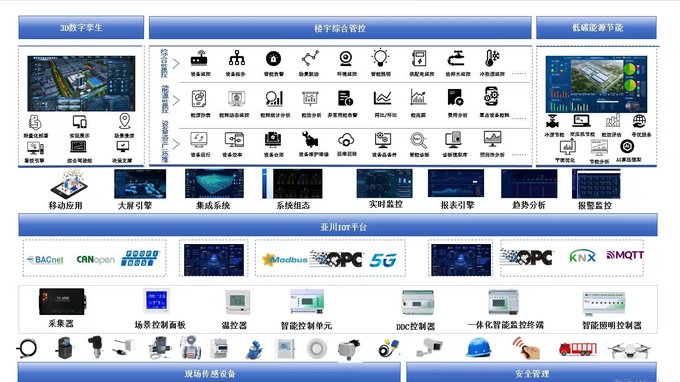Expand the equipment operations row chevron
The height and width of the screenshot is (382, 680).
176,144
